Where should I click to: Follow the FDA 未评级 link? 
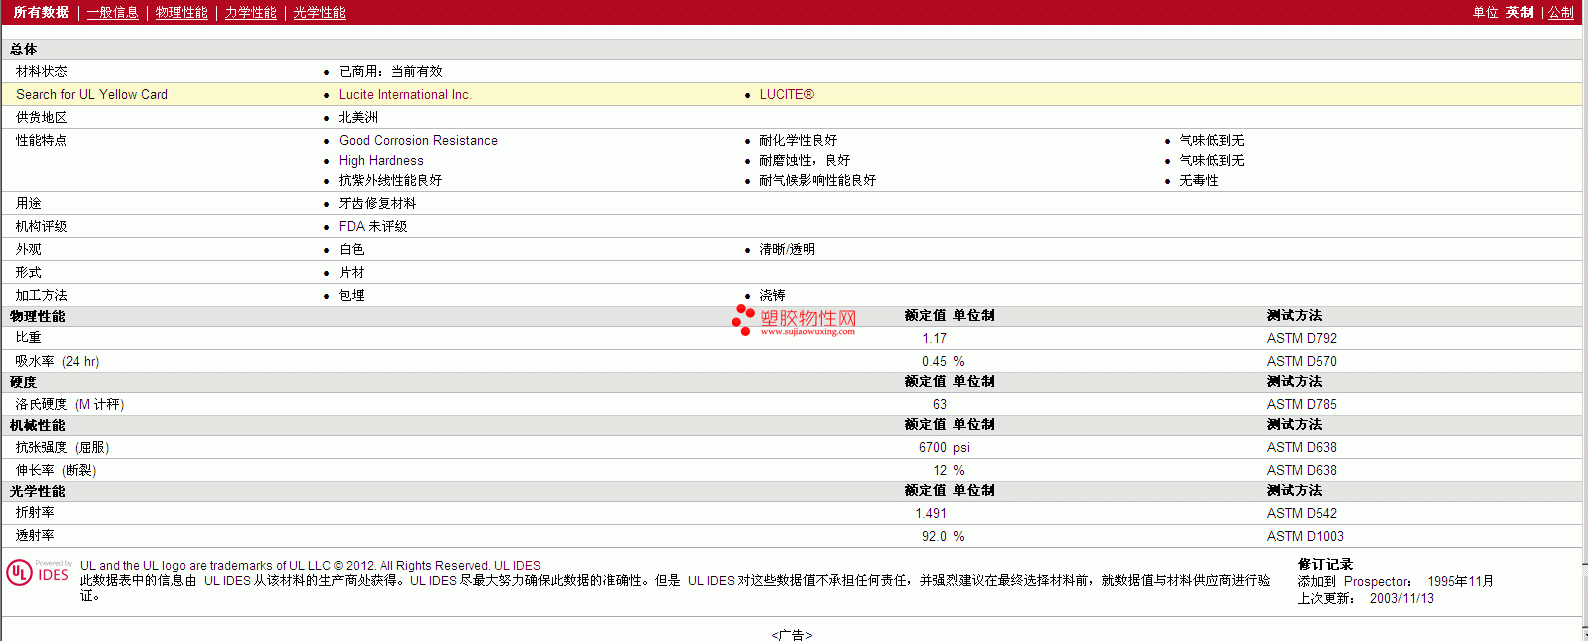(373, 226)
